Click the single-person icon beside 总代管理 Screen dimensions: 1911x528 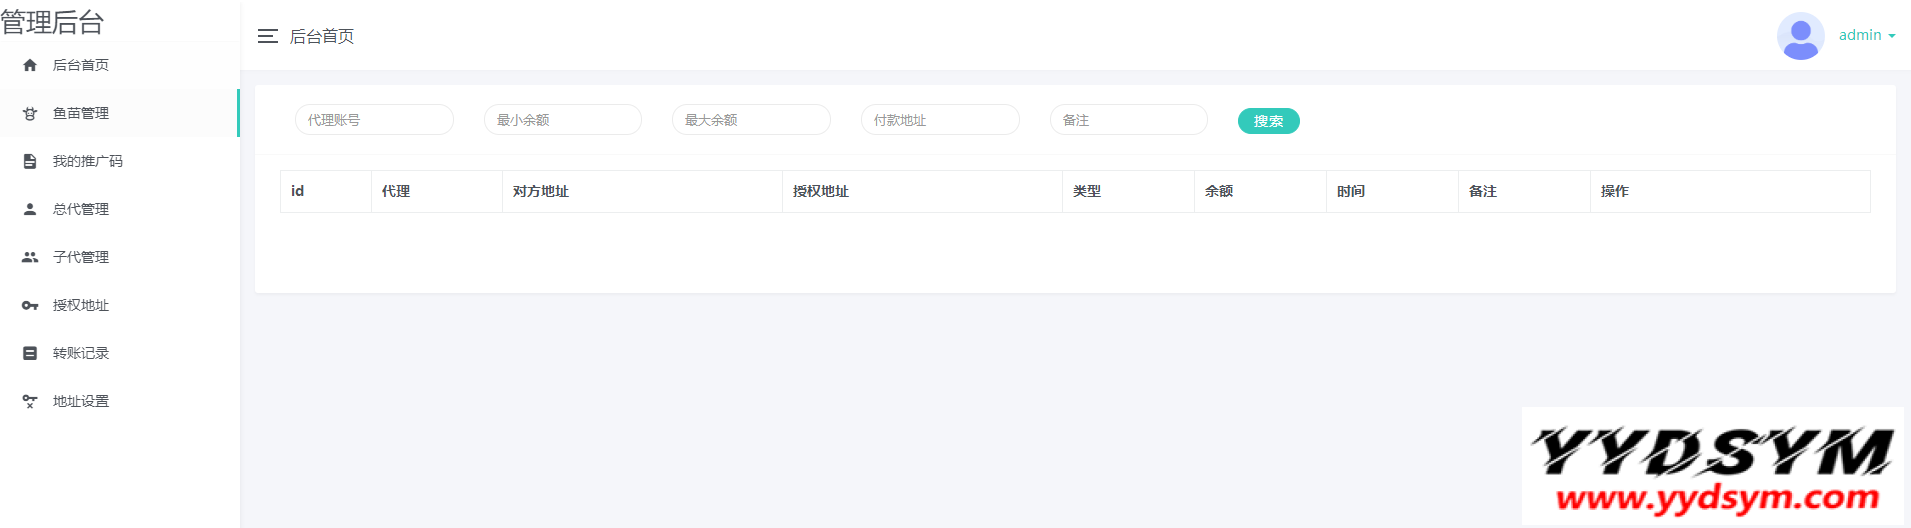tap(30, 209)
